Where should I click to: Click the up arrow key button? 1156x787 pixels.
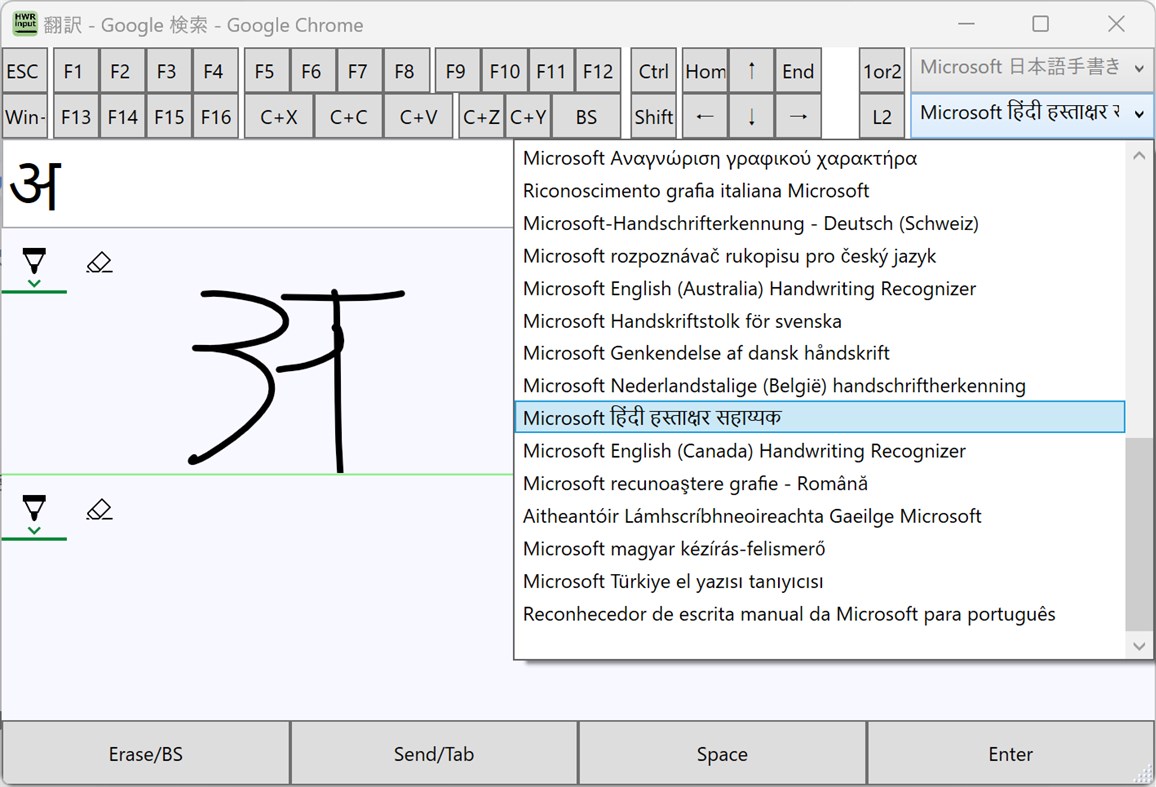point(751,71)
